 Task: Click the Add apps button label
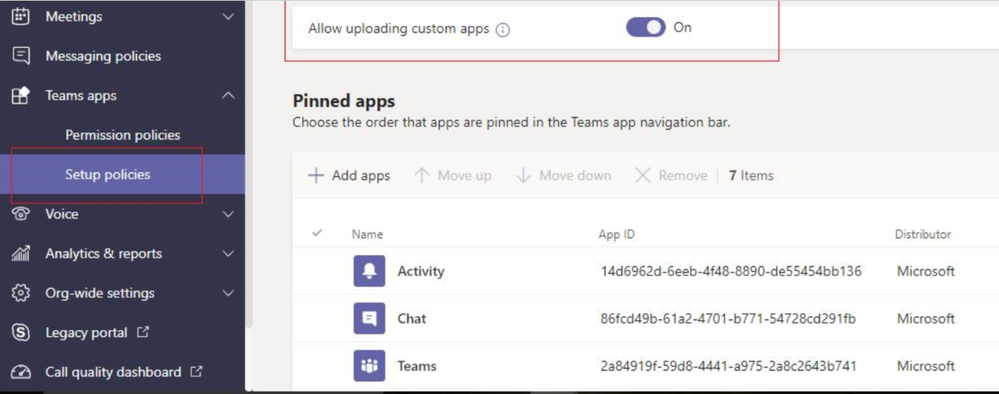361,176
